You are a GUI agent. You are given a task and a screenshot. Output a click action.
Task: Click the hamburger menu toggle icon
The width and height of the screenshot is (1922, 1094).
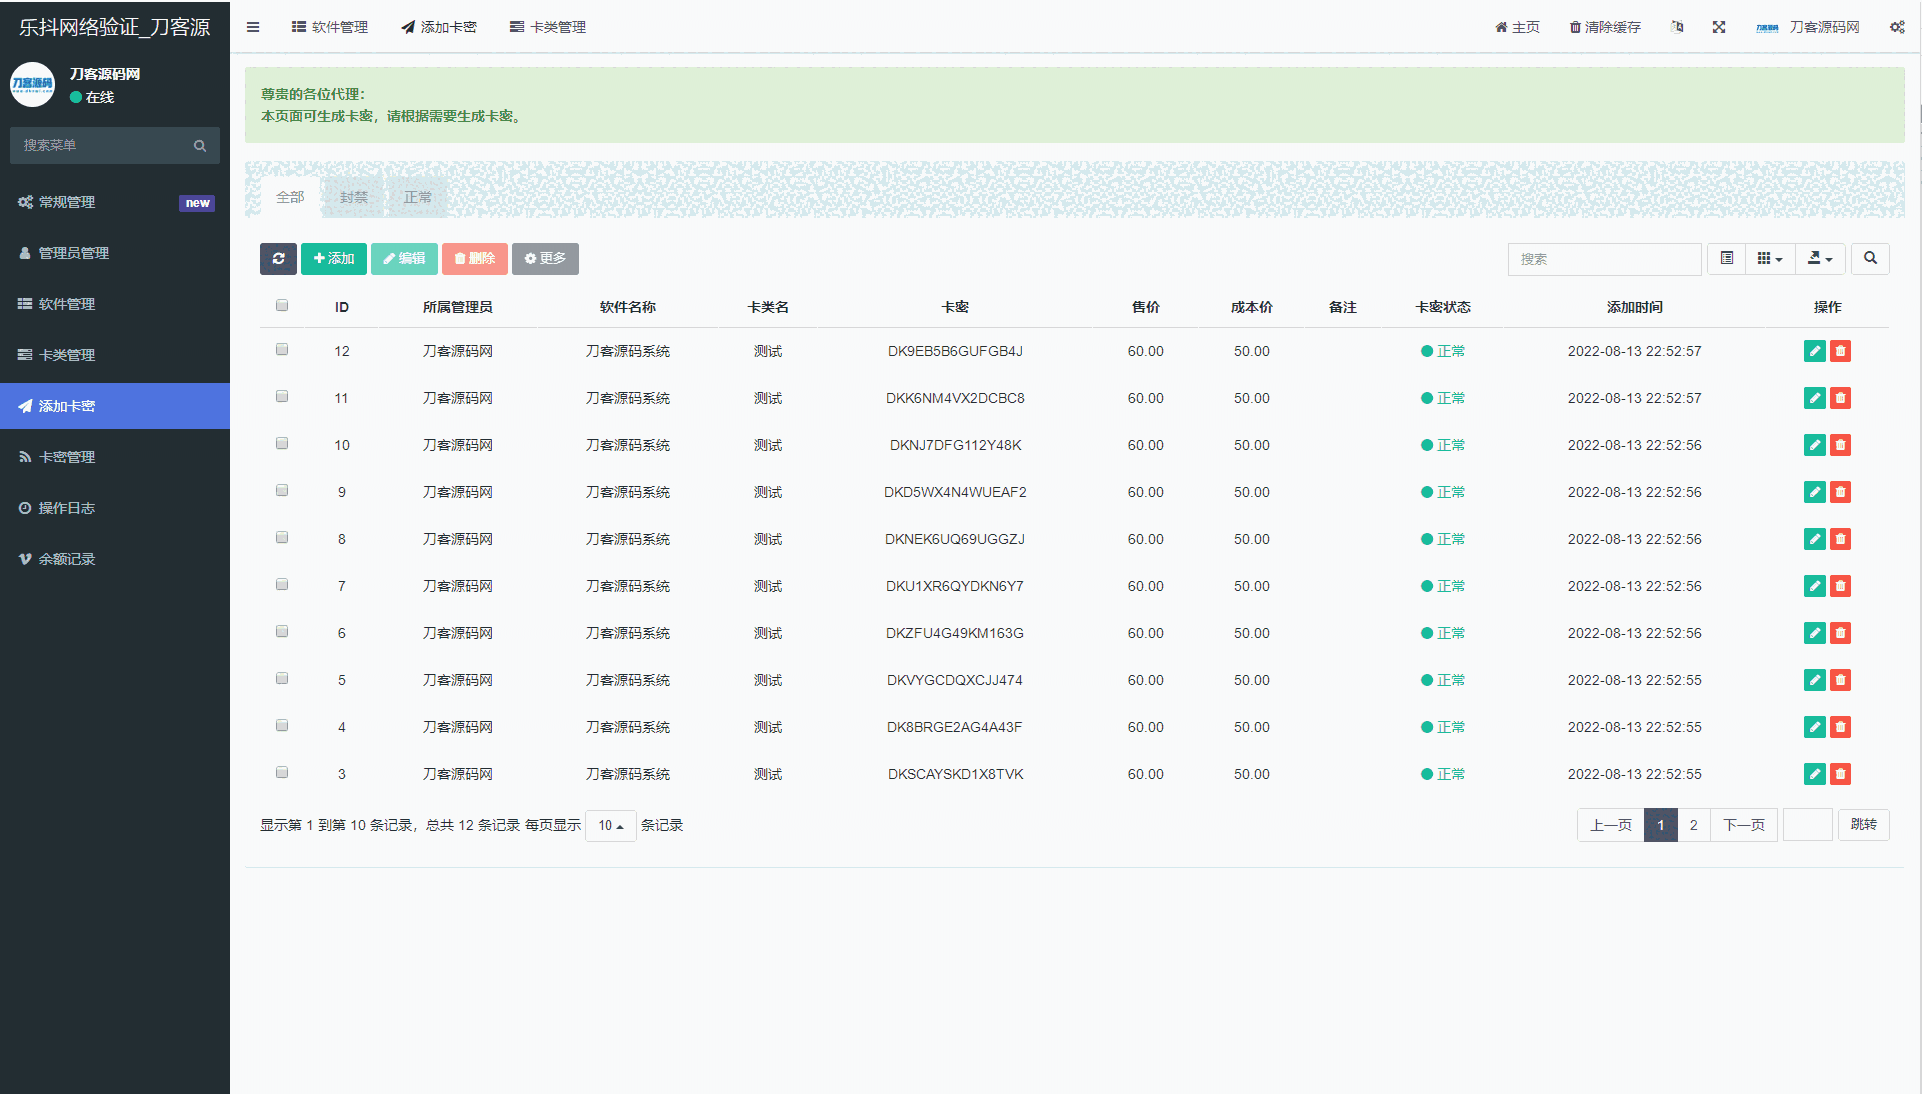pos(253,27)
